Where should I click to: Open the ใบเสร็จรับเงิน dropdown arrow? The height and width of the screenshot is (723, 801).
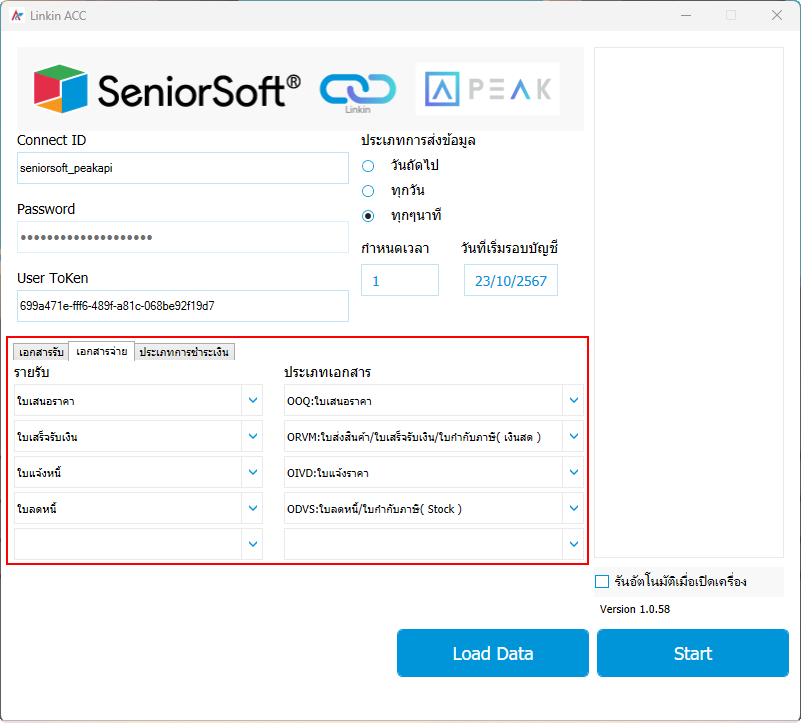252,436
